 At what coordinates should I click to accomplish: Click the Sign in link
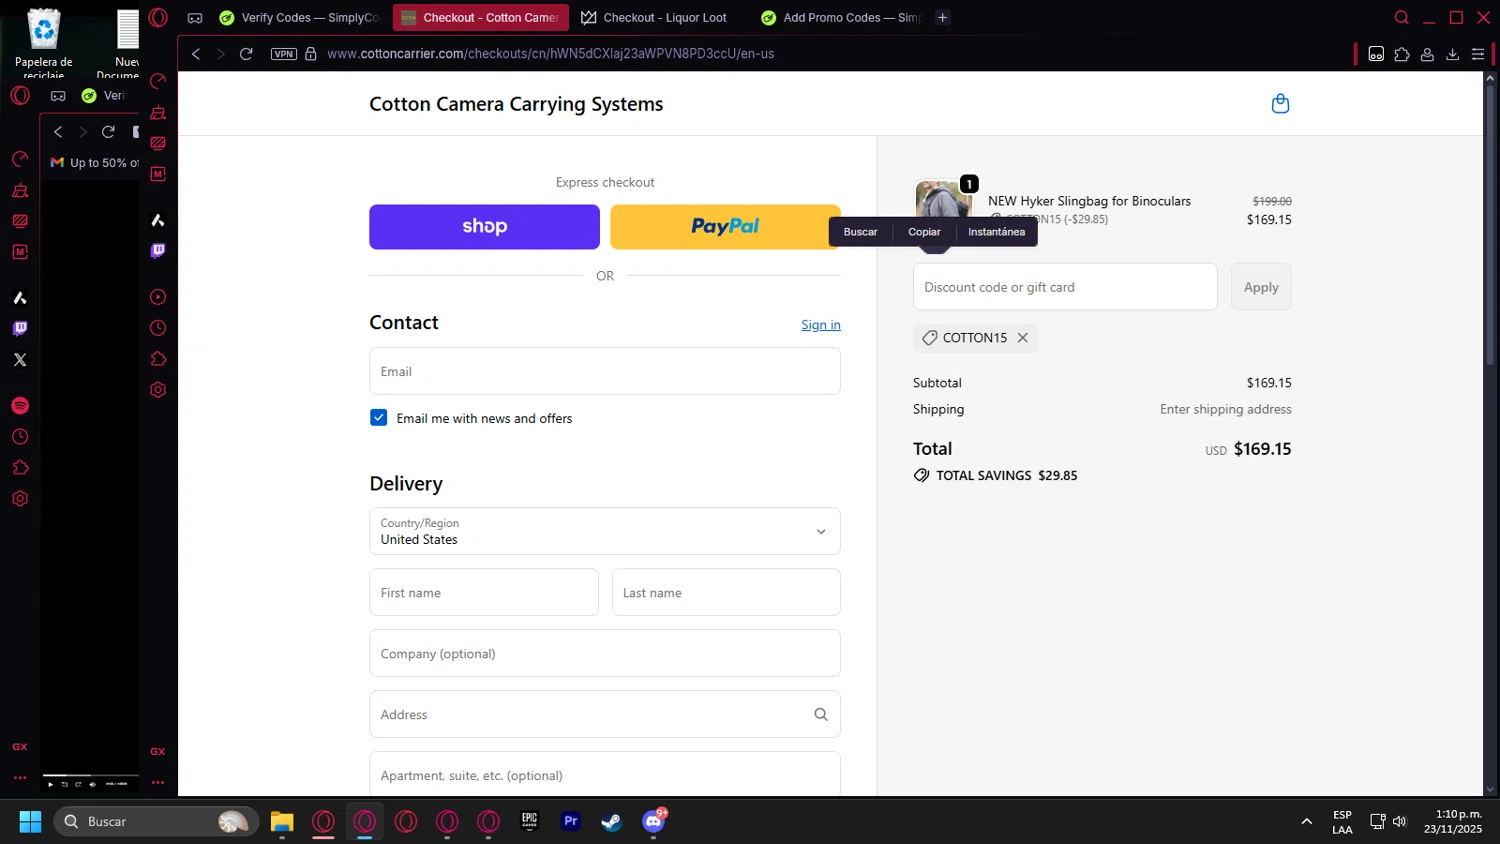coord(821,325)
